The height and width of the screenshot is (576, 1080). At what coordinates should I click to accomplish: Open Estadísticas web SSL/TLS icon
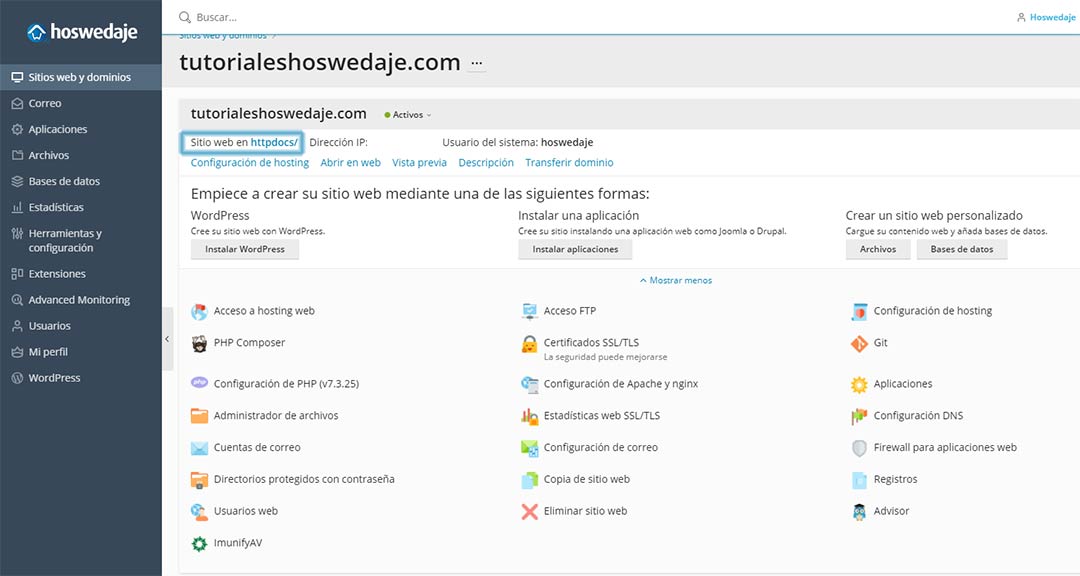point(529,415)
